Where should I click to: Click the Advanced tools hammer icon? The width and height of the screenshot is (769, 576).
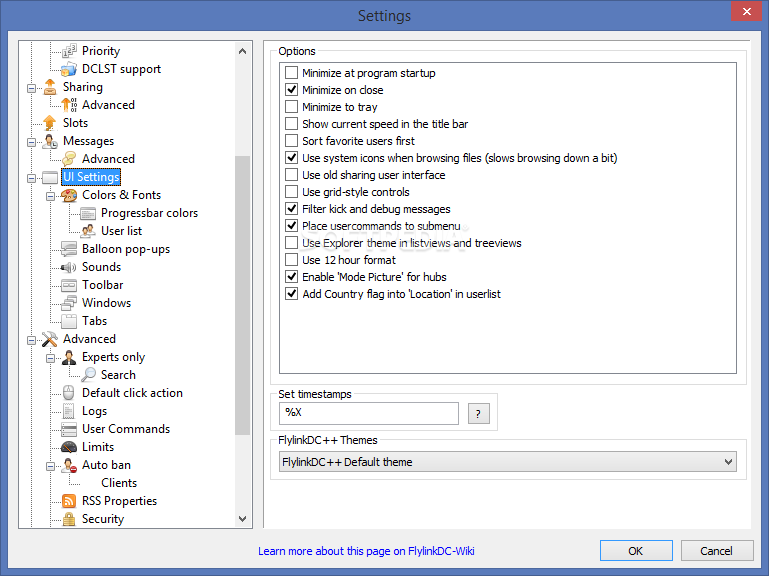[x=50, y=339]
